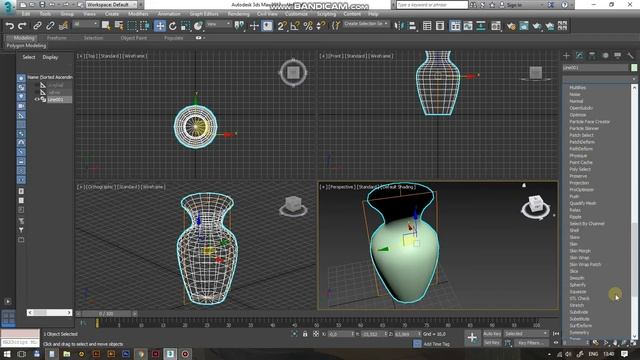This screenshot has height=360, width=640.
Task: Toggle Percent Snap
Action: [x=308, y=26]
